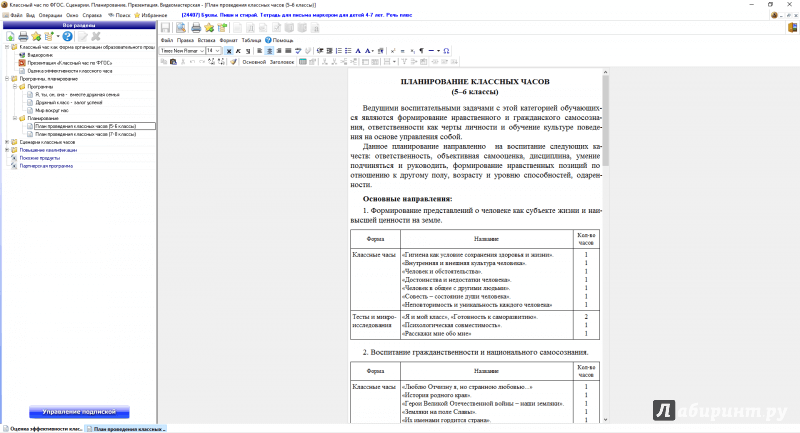Click the paste clipboard icon

tap(173, 62)
